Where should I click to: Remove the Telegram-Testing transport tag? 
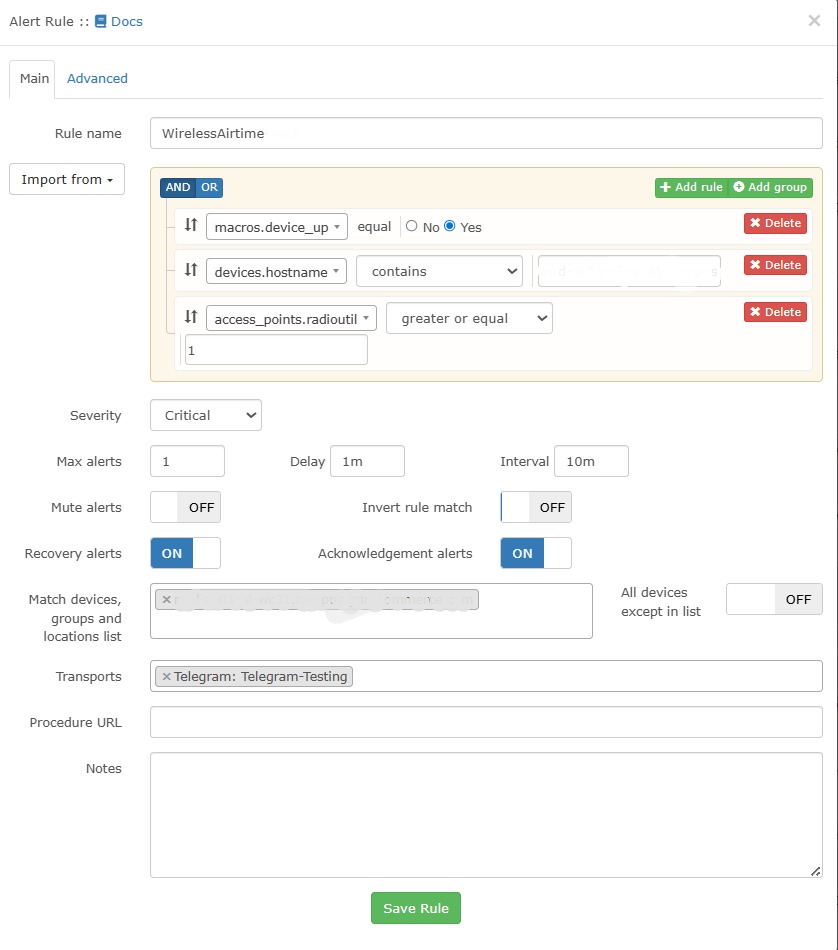(166, 676)
